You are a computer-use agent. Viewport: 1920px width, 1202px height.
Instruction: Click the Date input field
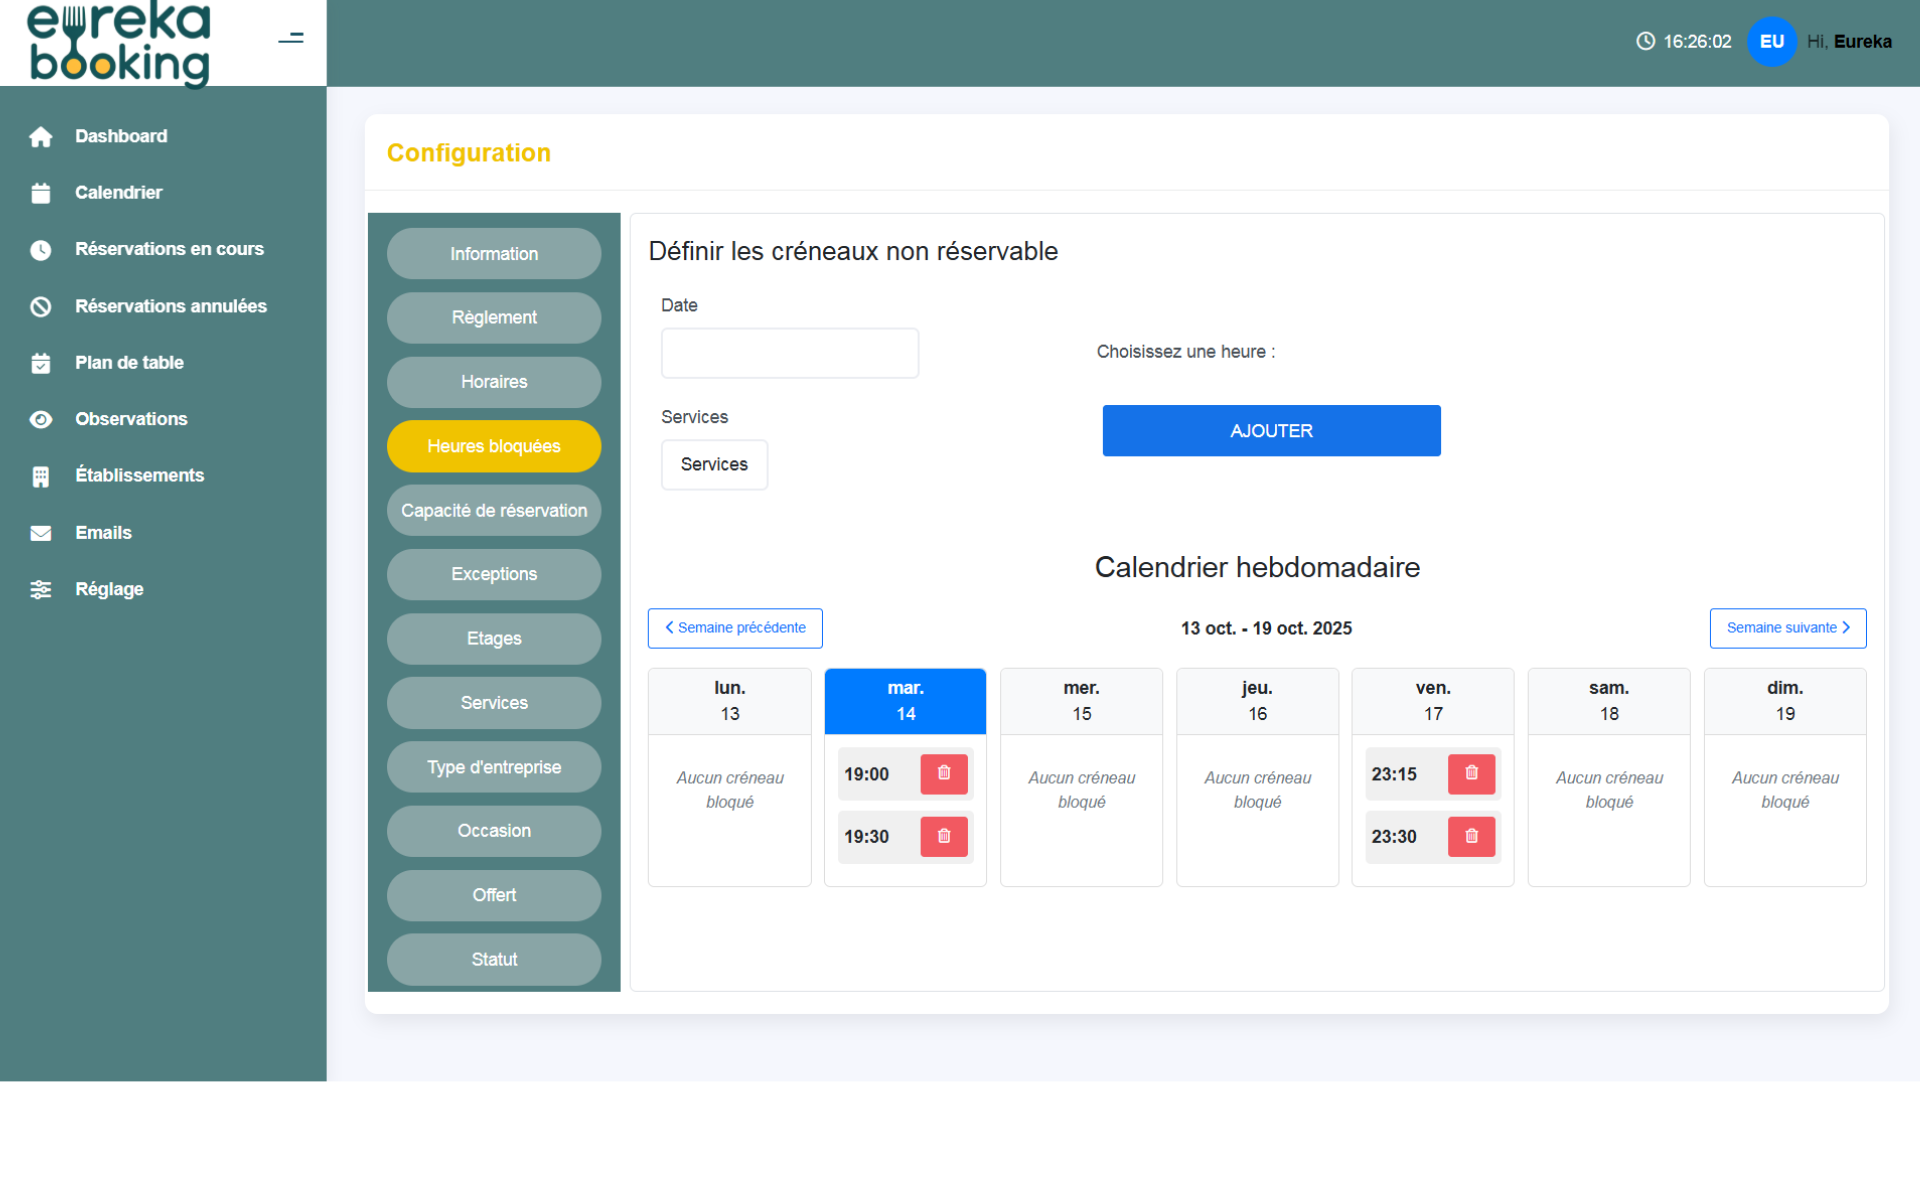[789, 353]
